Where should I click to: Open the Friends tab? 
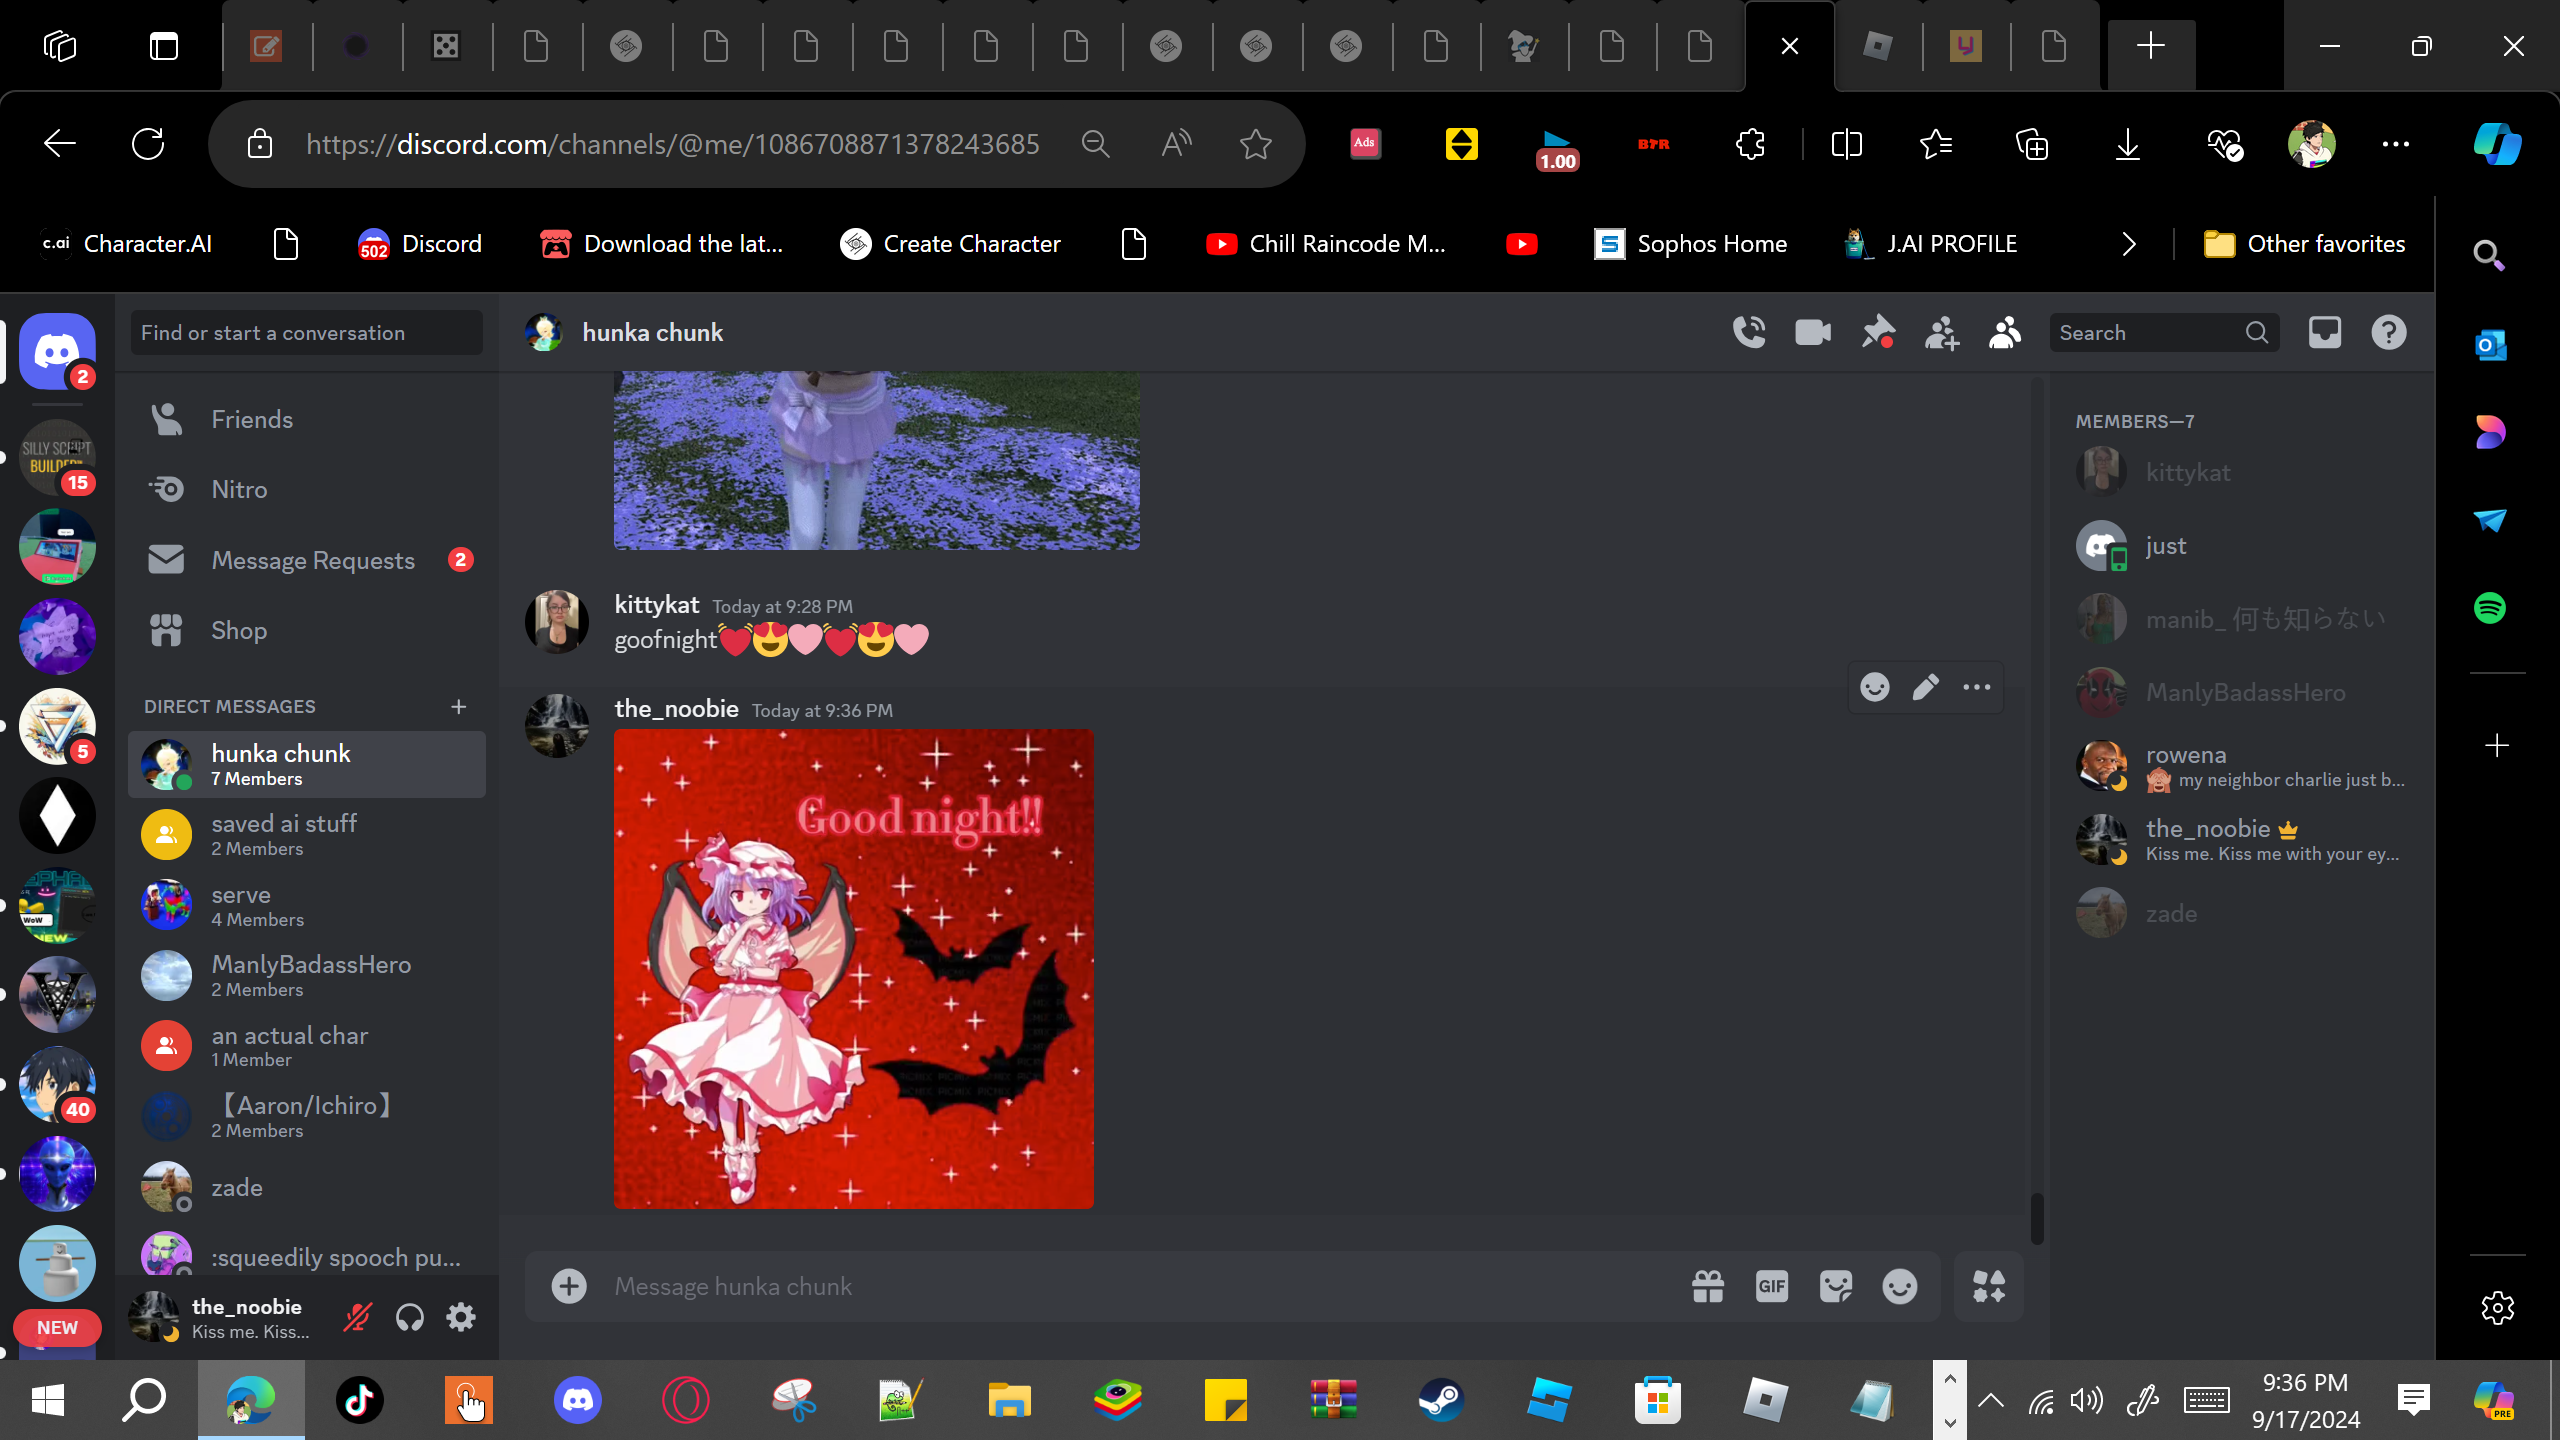(x=252, y=419)
